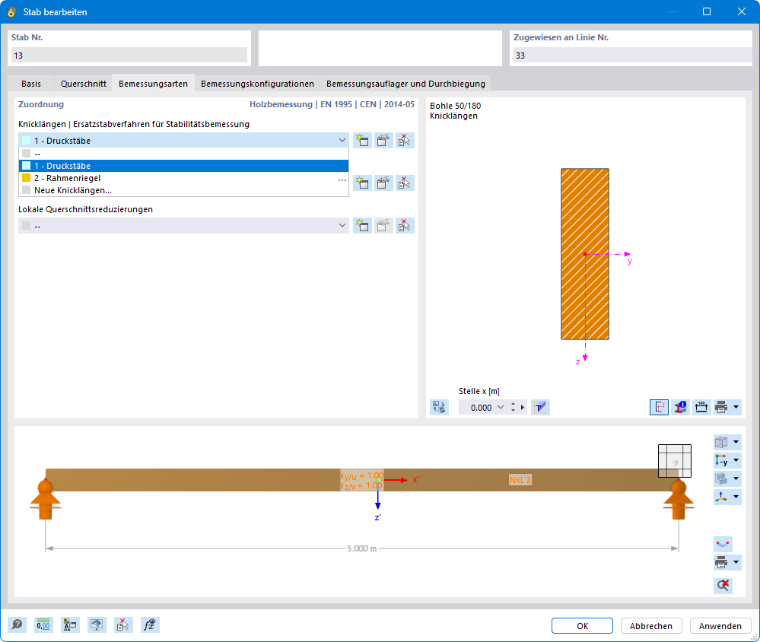Open member view print options arrow
This screenshot has width=760, height=642.
click(x=736, y=563)
